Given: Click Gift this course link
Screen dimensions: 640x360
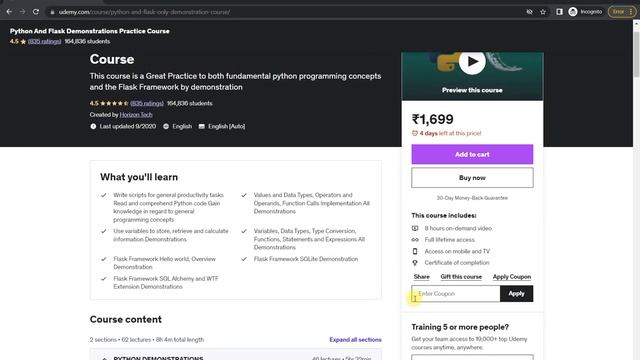Looking at the screenshot, I should (x=461, y=277).
